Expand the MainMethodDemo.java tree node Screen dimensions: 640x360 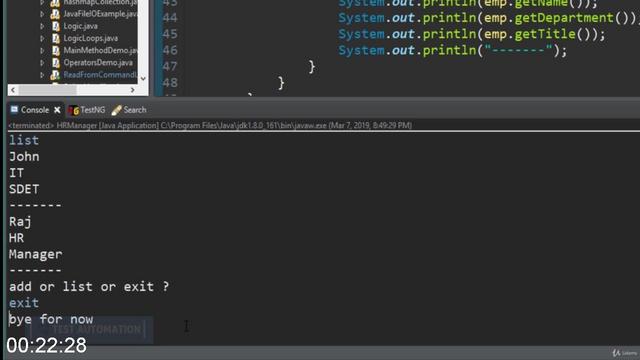(x=42, y=51)
